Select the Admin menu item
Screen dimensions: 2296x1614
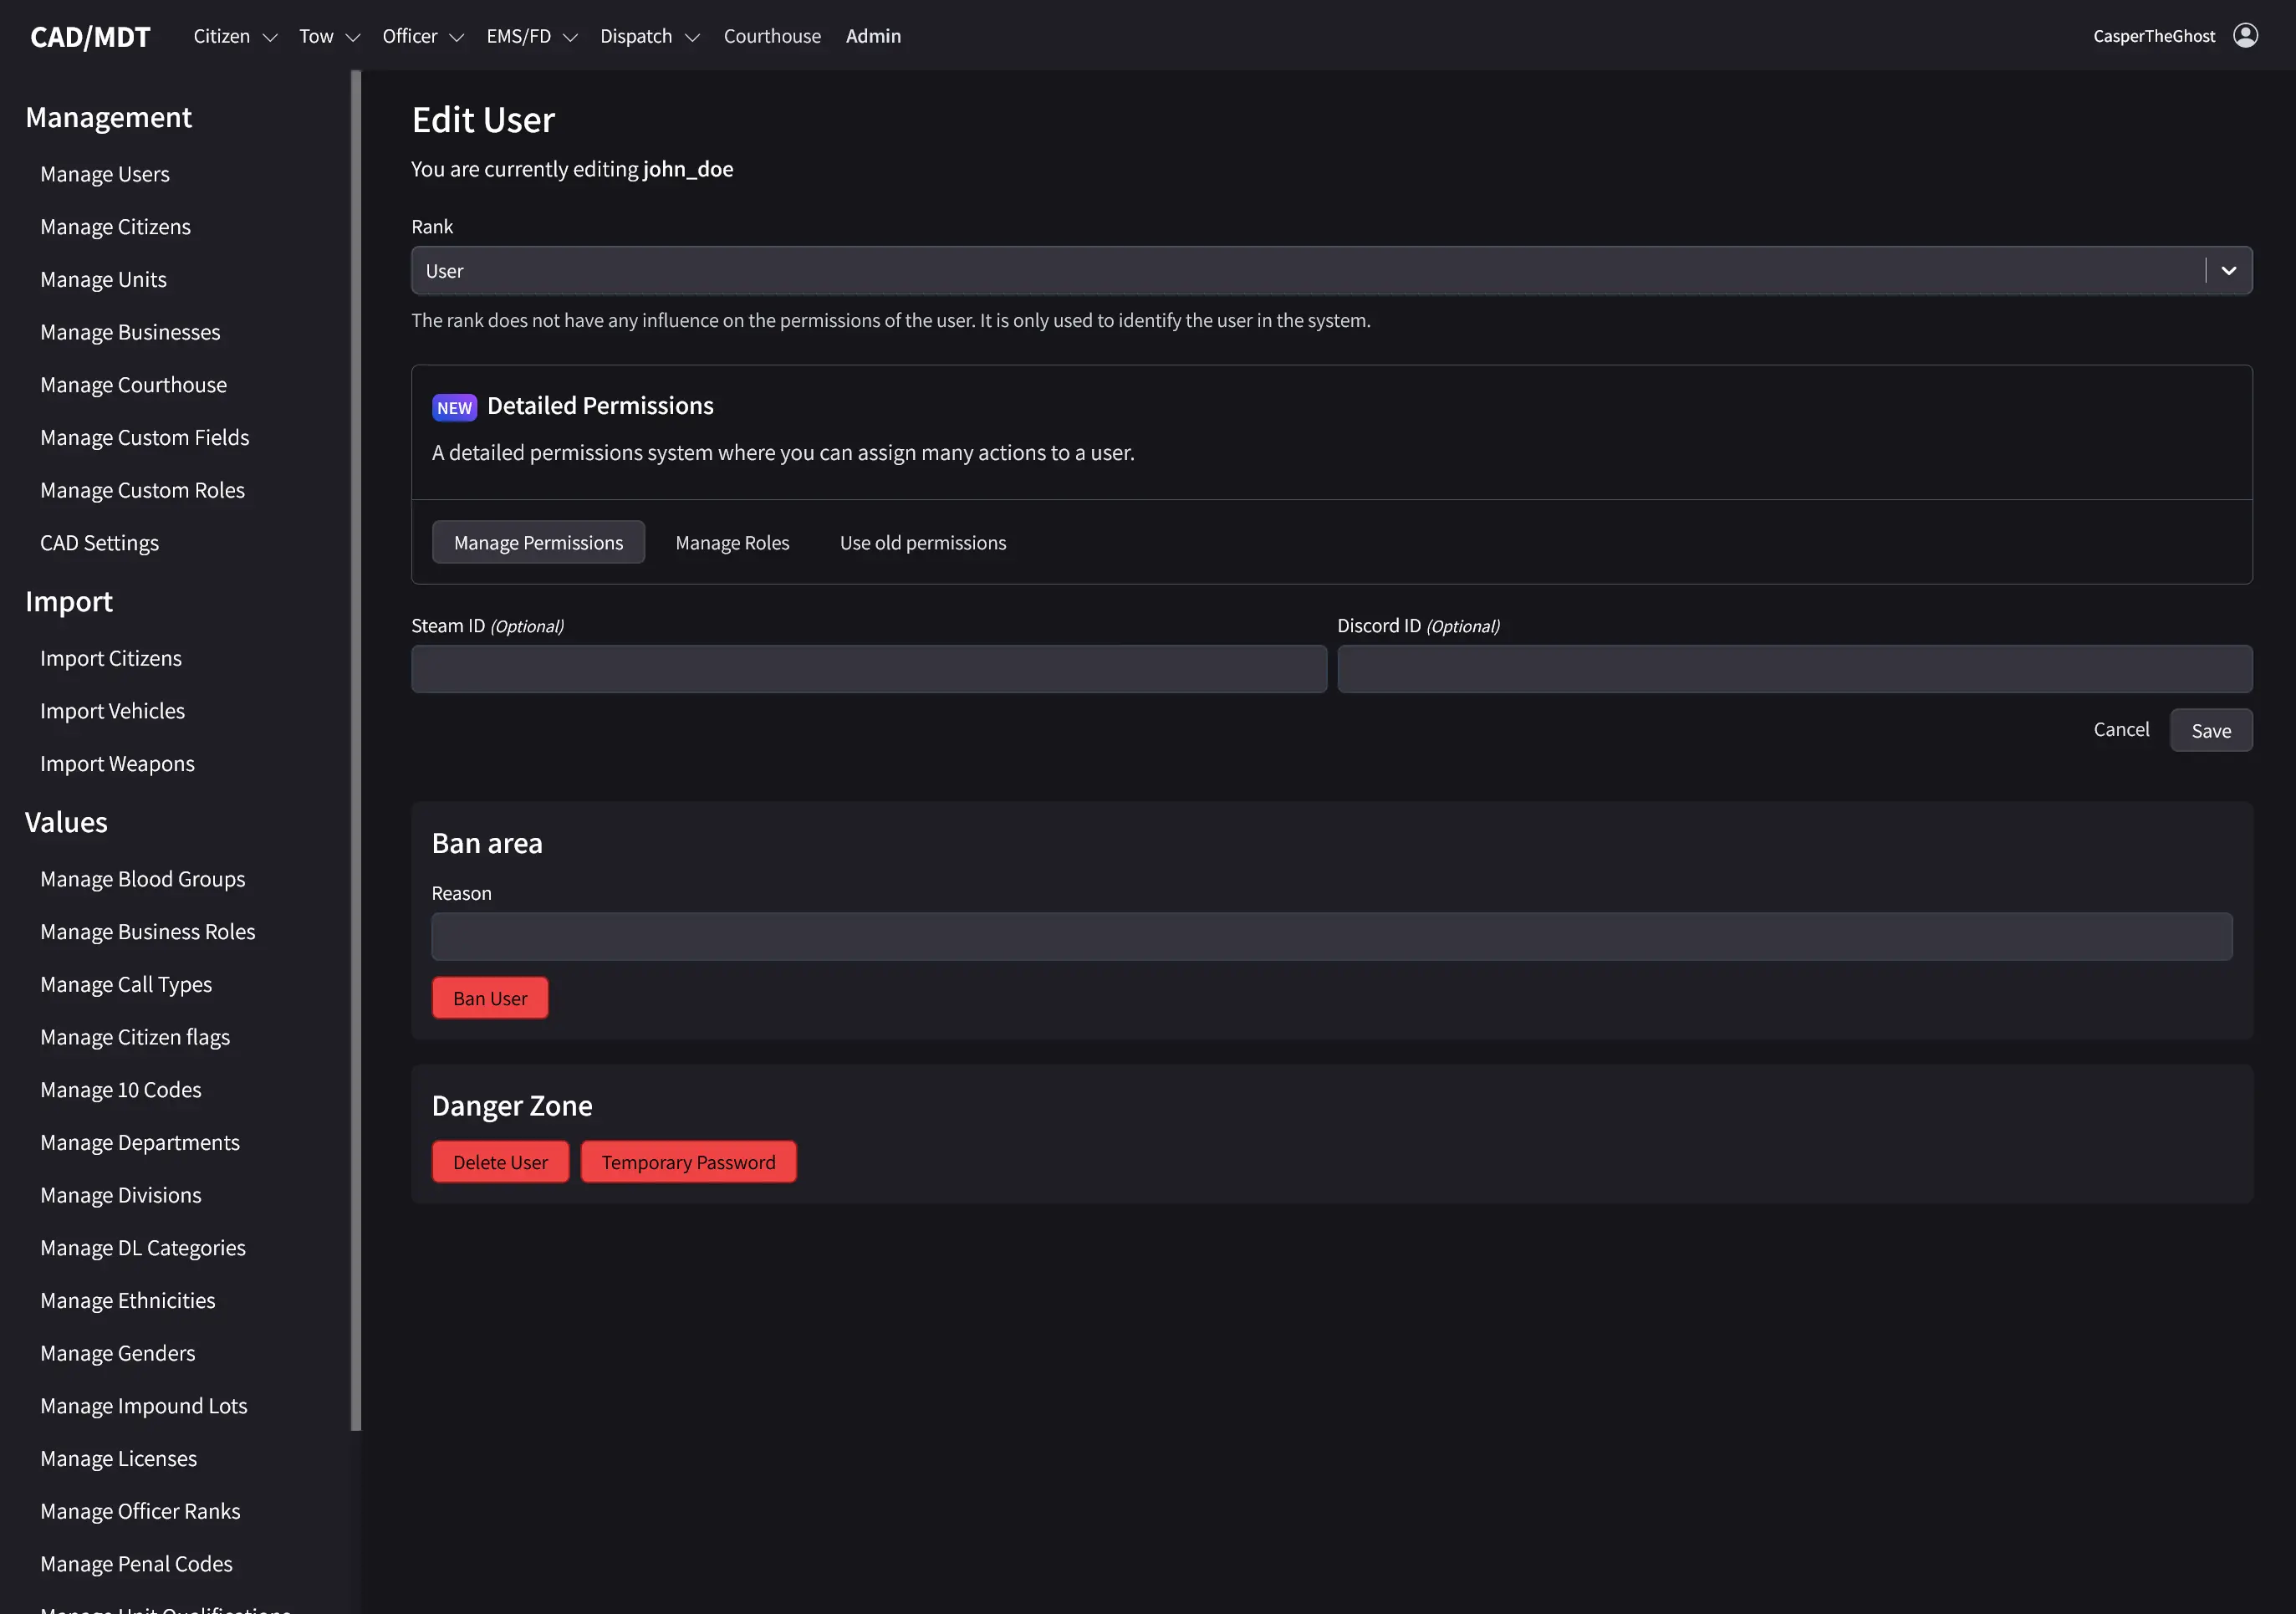click(x=873, y=36)
